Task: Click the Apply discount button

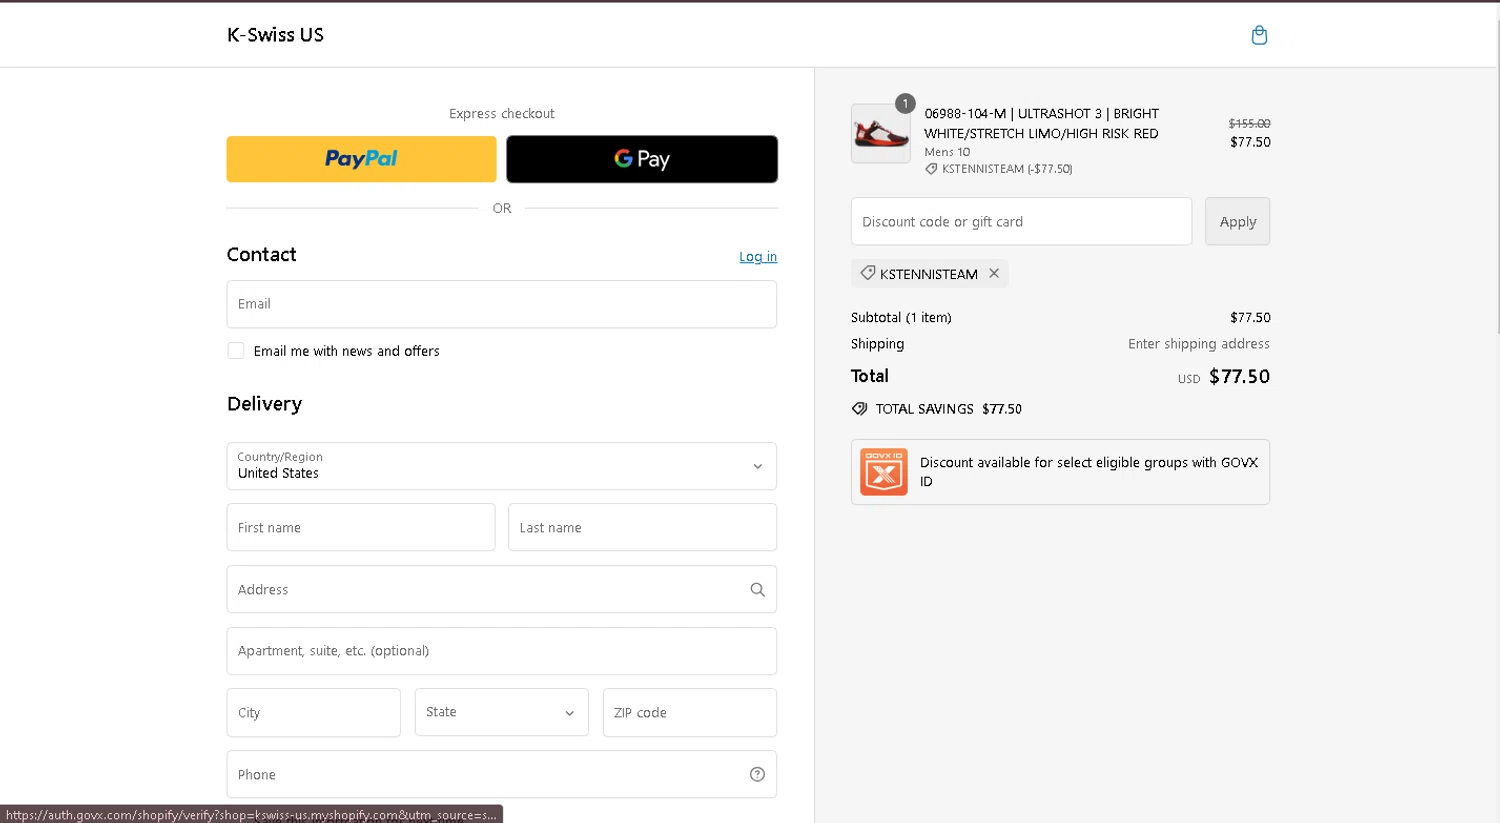Action: click(1237, 221)
